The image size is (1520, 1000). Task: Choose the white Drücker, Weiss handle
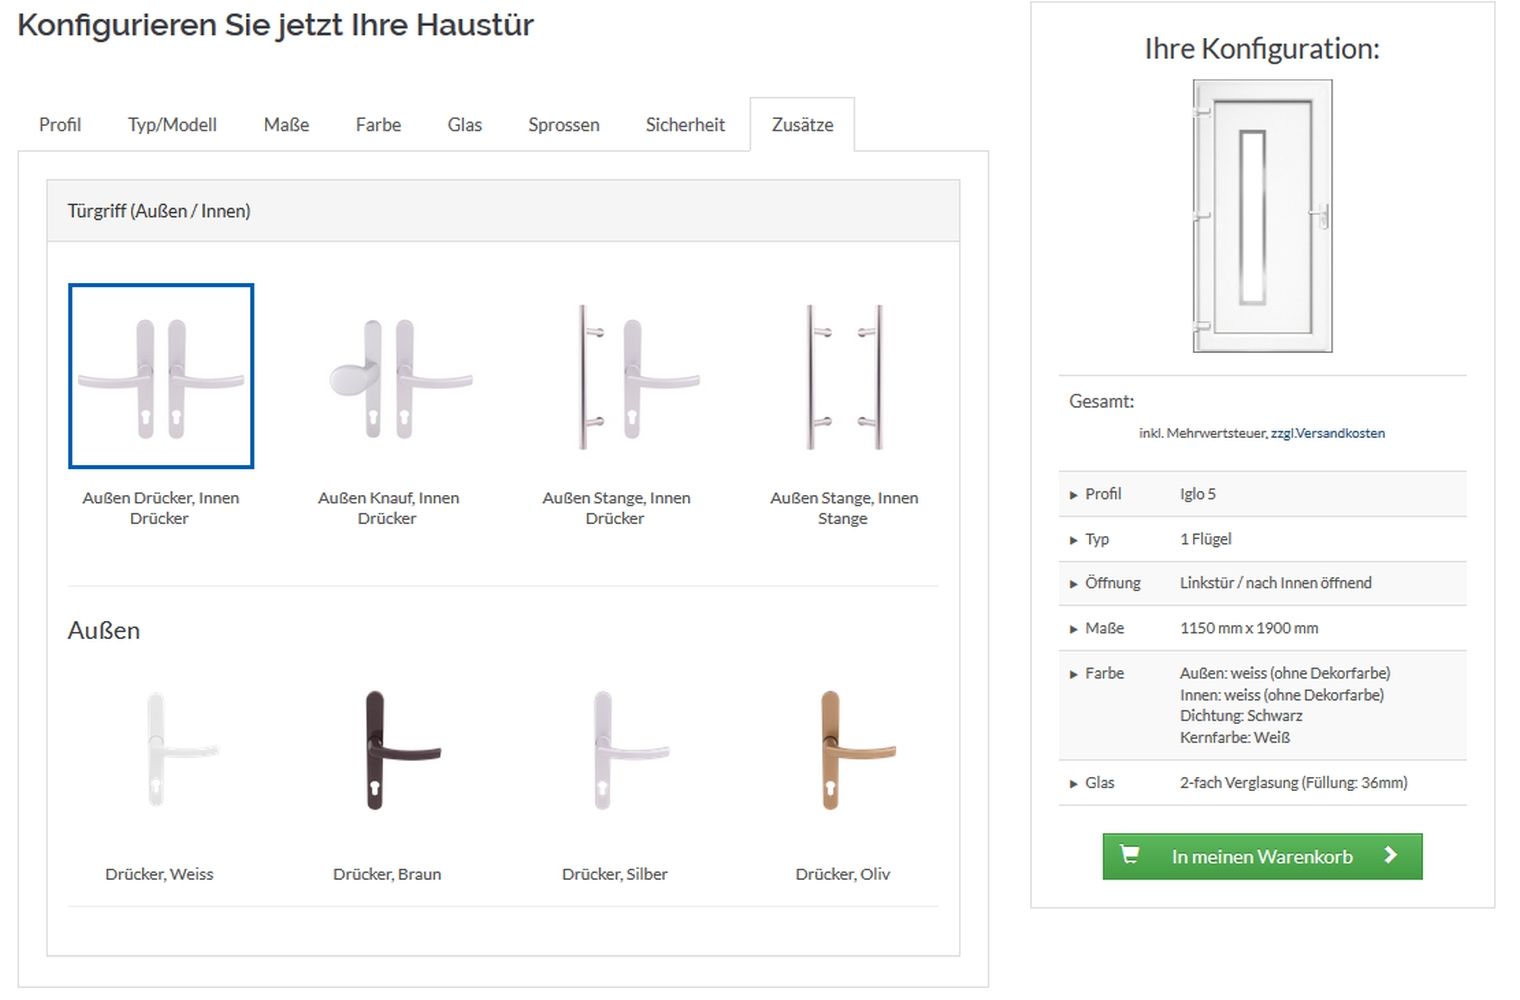tap(160, 750)
